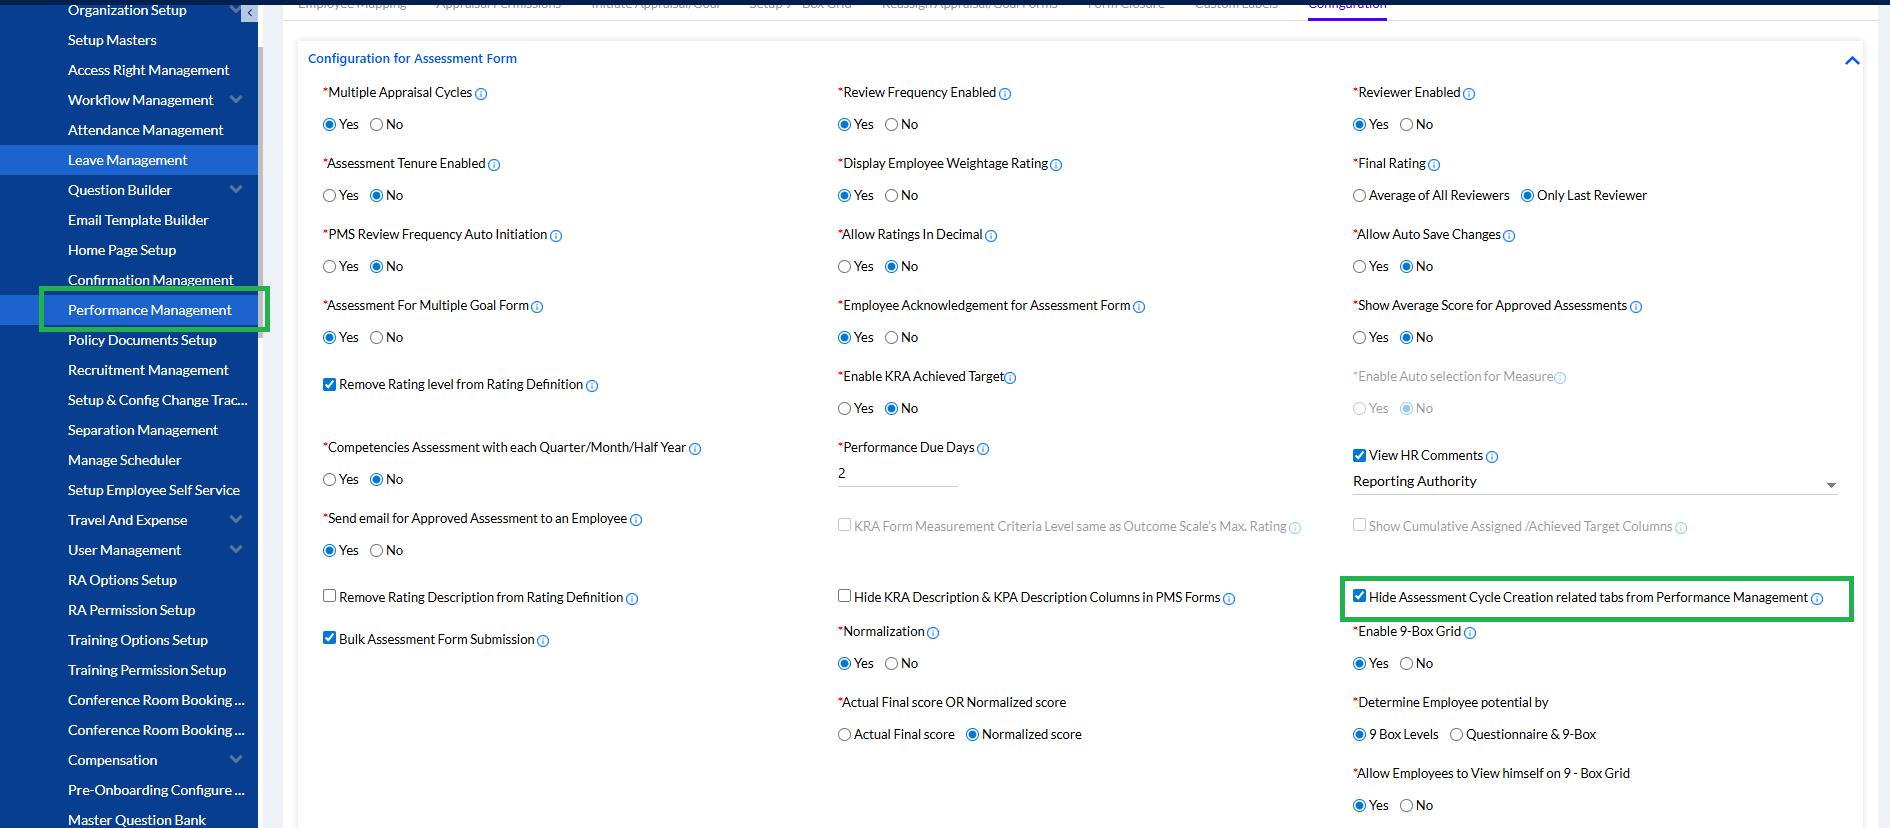Viewport: 1890px width, 828px height.
Task: Collapse the Configuration for Assessment Form panel
Action: tap(1851, 61)
